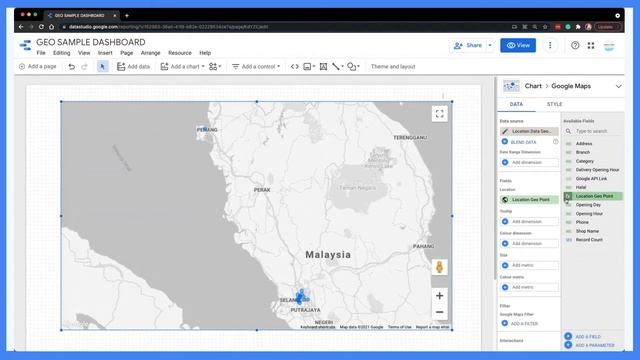Image resolution: width=640 pixels, height=360 pixels.
Task: Open the line tool dropdown
Action: [338, 67]
